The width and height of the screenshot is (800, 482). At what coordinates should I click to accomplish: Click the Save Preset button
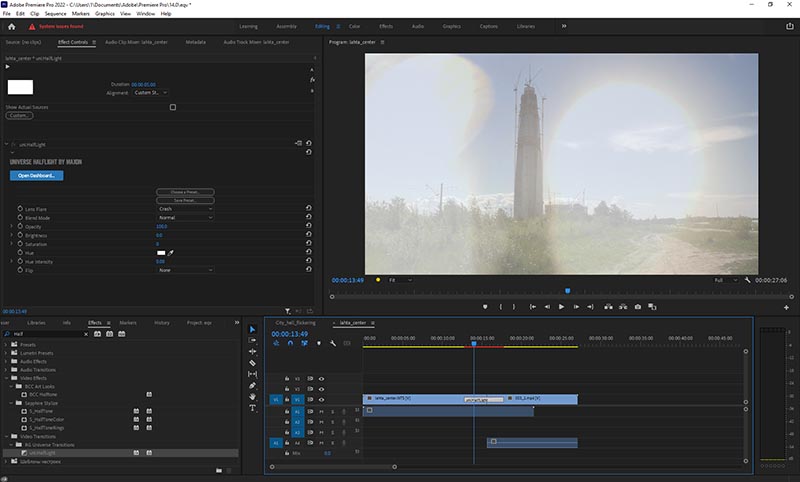click(185, 200)
